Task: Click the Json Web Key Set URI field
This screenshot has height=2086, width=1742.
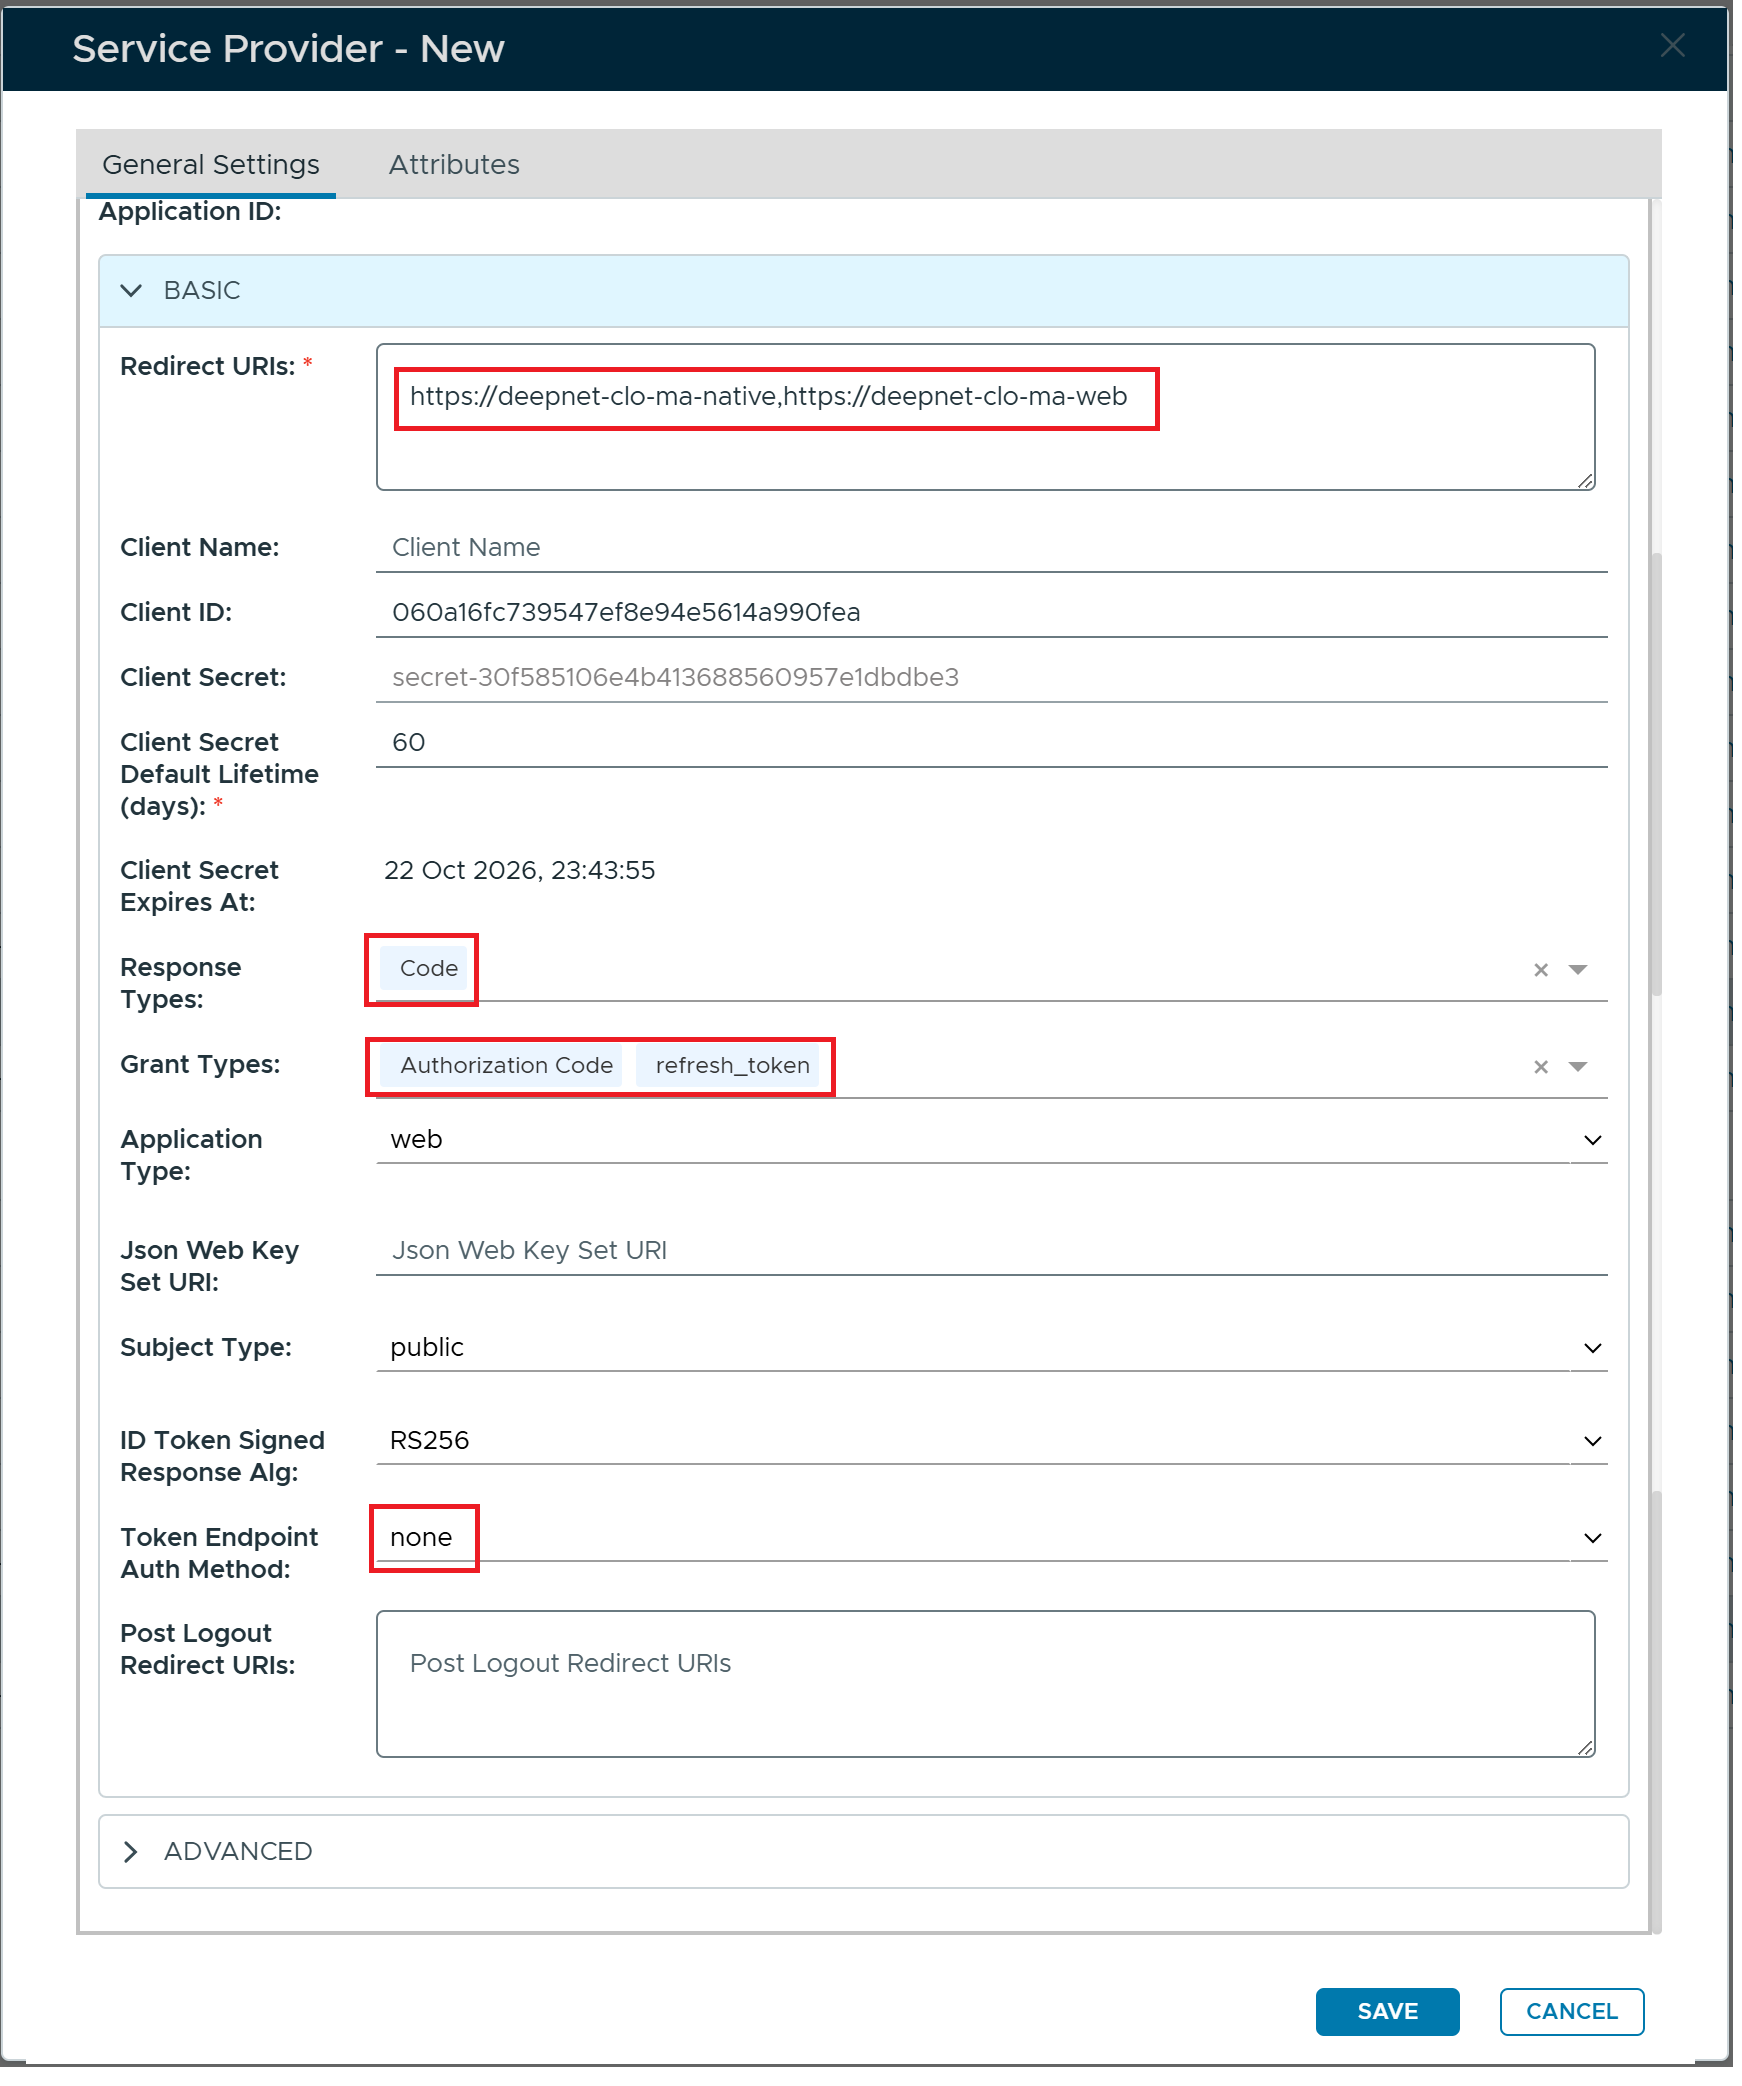Action: [992, 1251]
